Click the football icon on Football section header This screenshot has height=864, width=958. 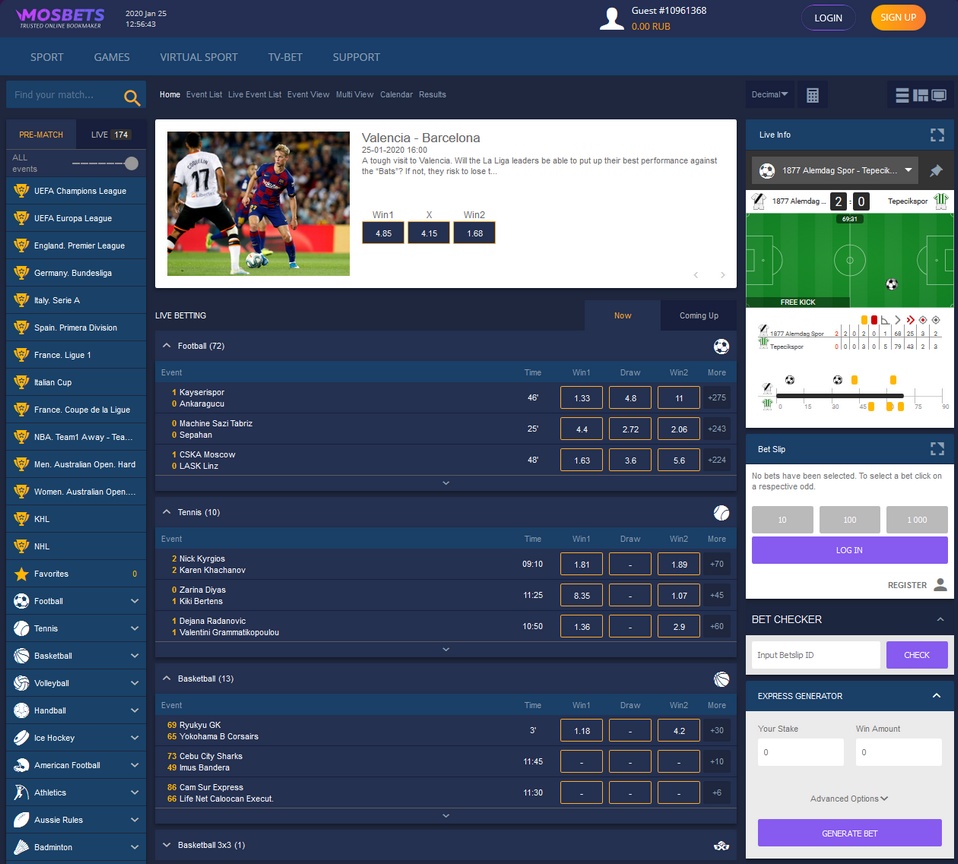(x=721, y=346)
